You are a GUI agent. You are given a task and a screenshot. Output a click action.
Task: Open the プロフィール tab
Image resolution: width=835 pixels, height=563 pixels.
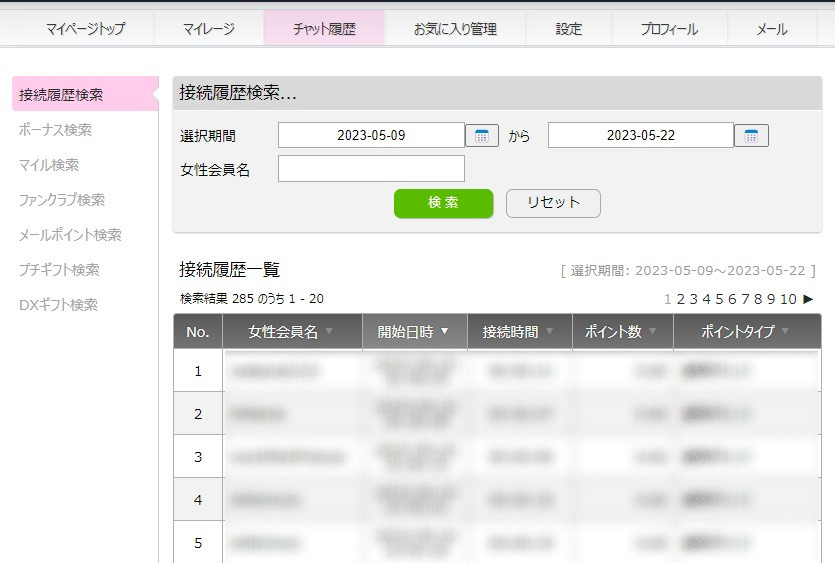coord(669,29)
